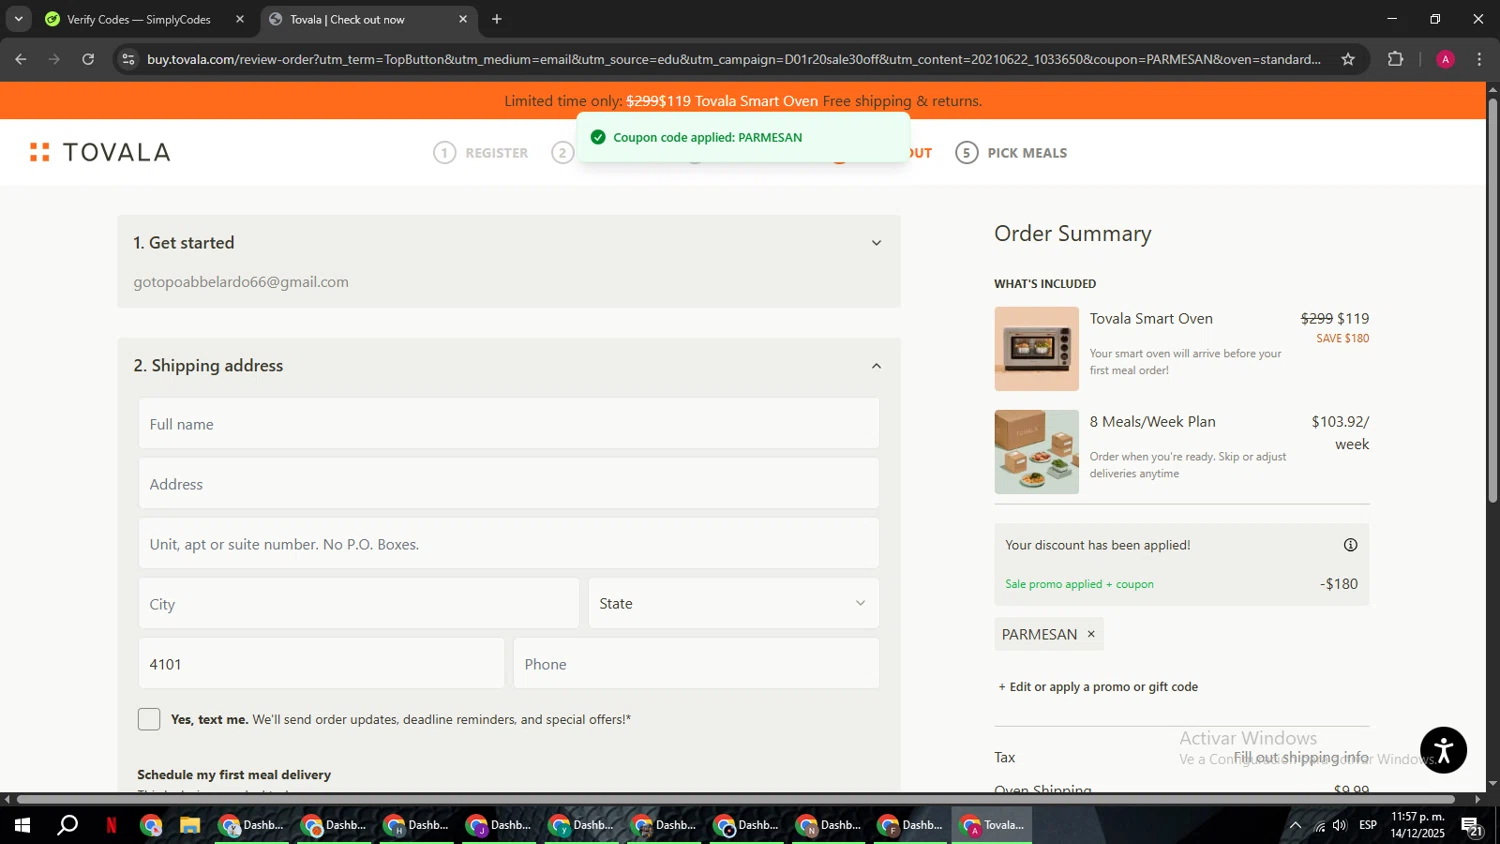Screen dimensions: 1500x844
Task: Open the taskbar clock and date
Action: (x=1418, y=825)
